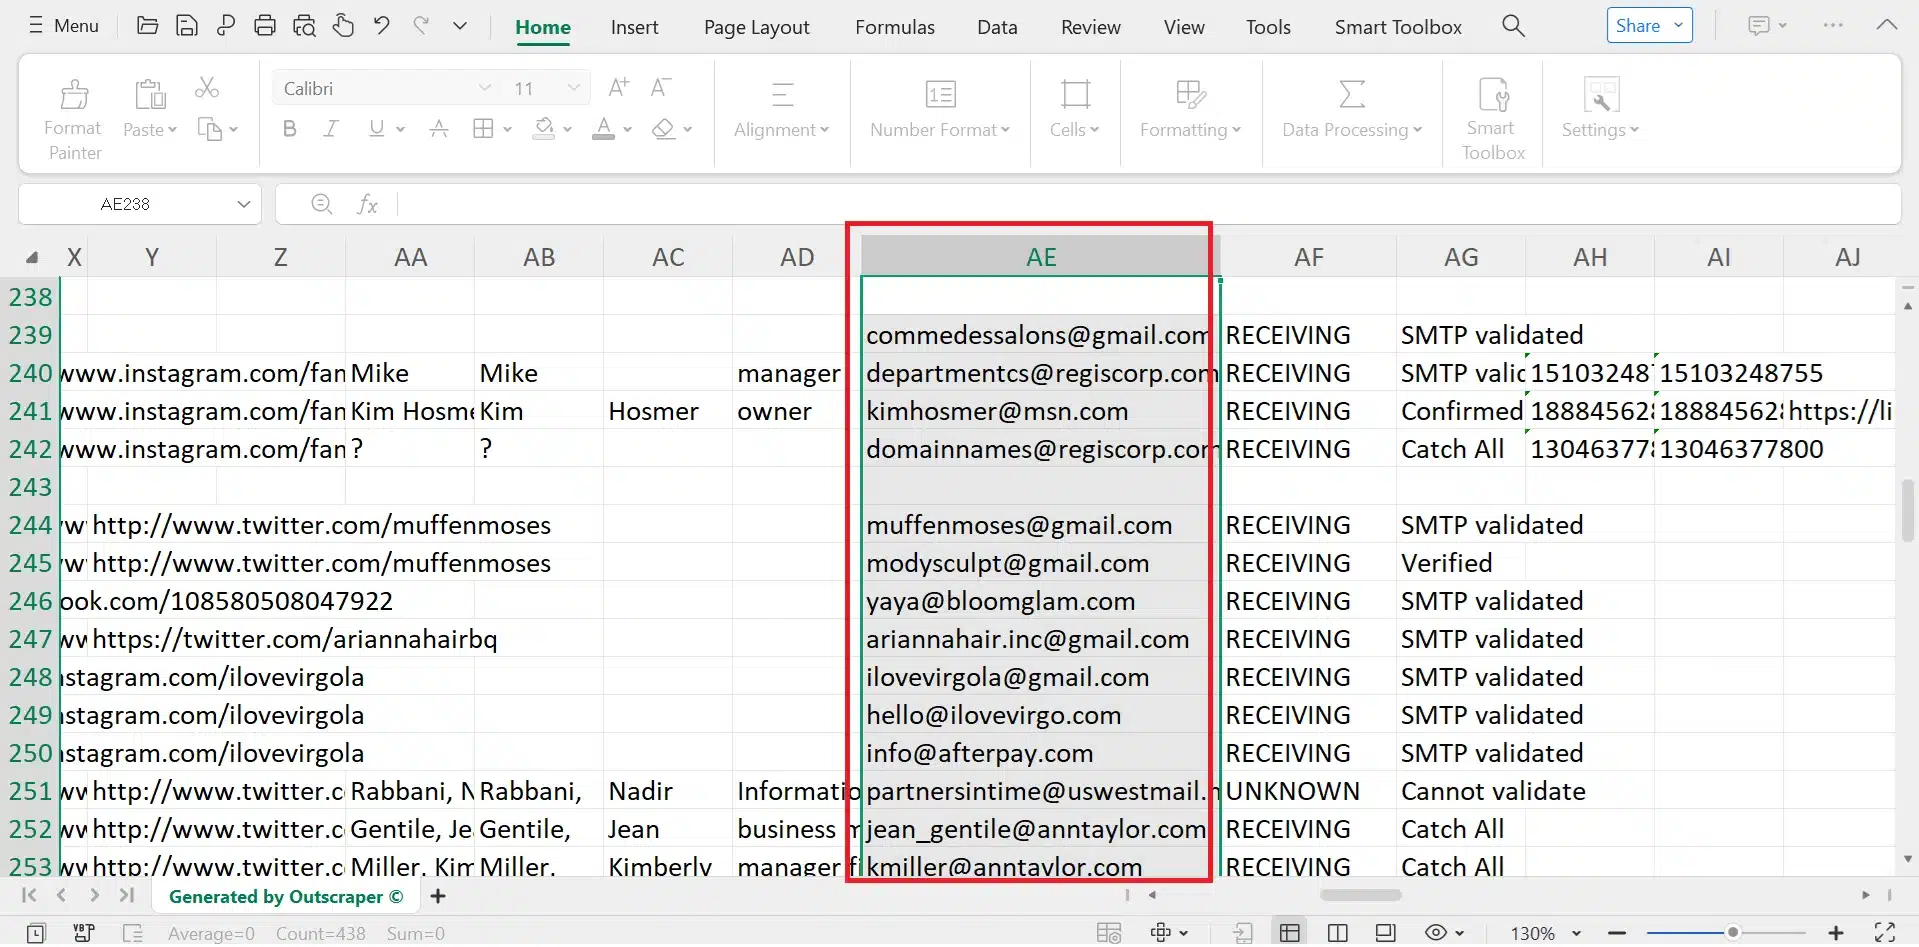Click the zoom slider handle in status bar
1919x947 pixels.
[x=1732, y=932]
